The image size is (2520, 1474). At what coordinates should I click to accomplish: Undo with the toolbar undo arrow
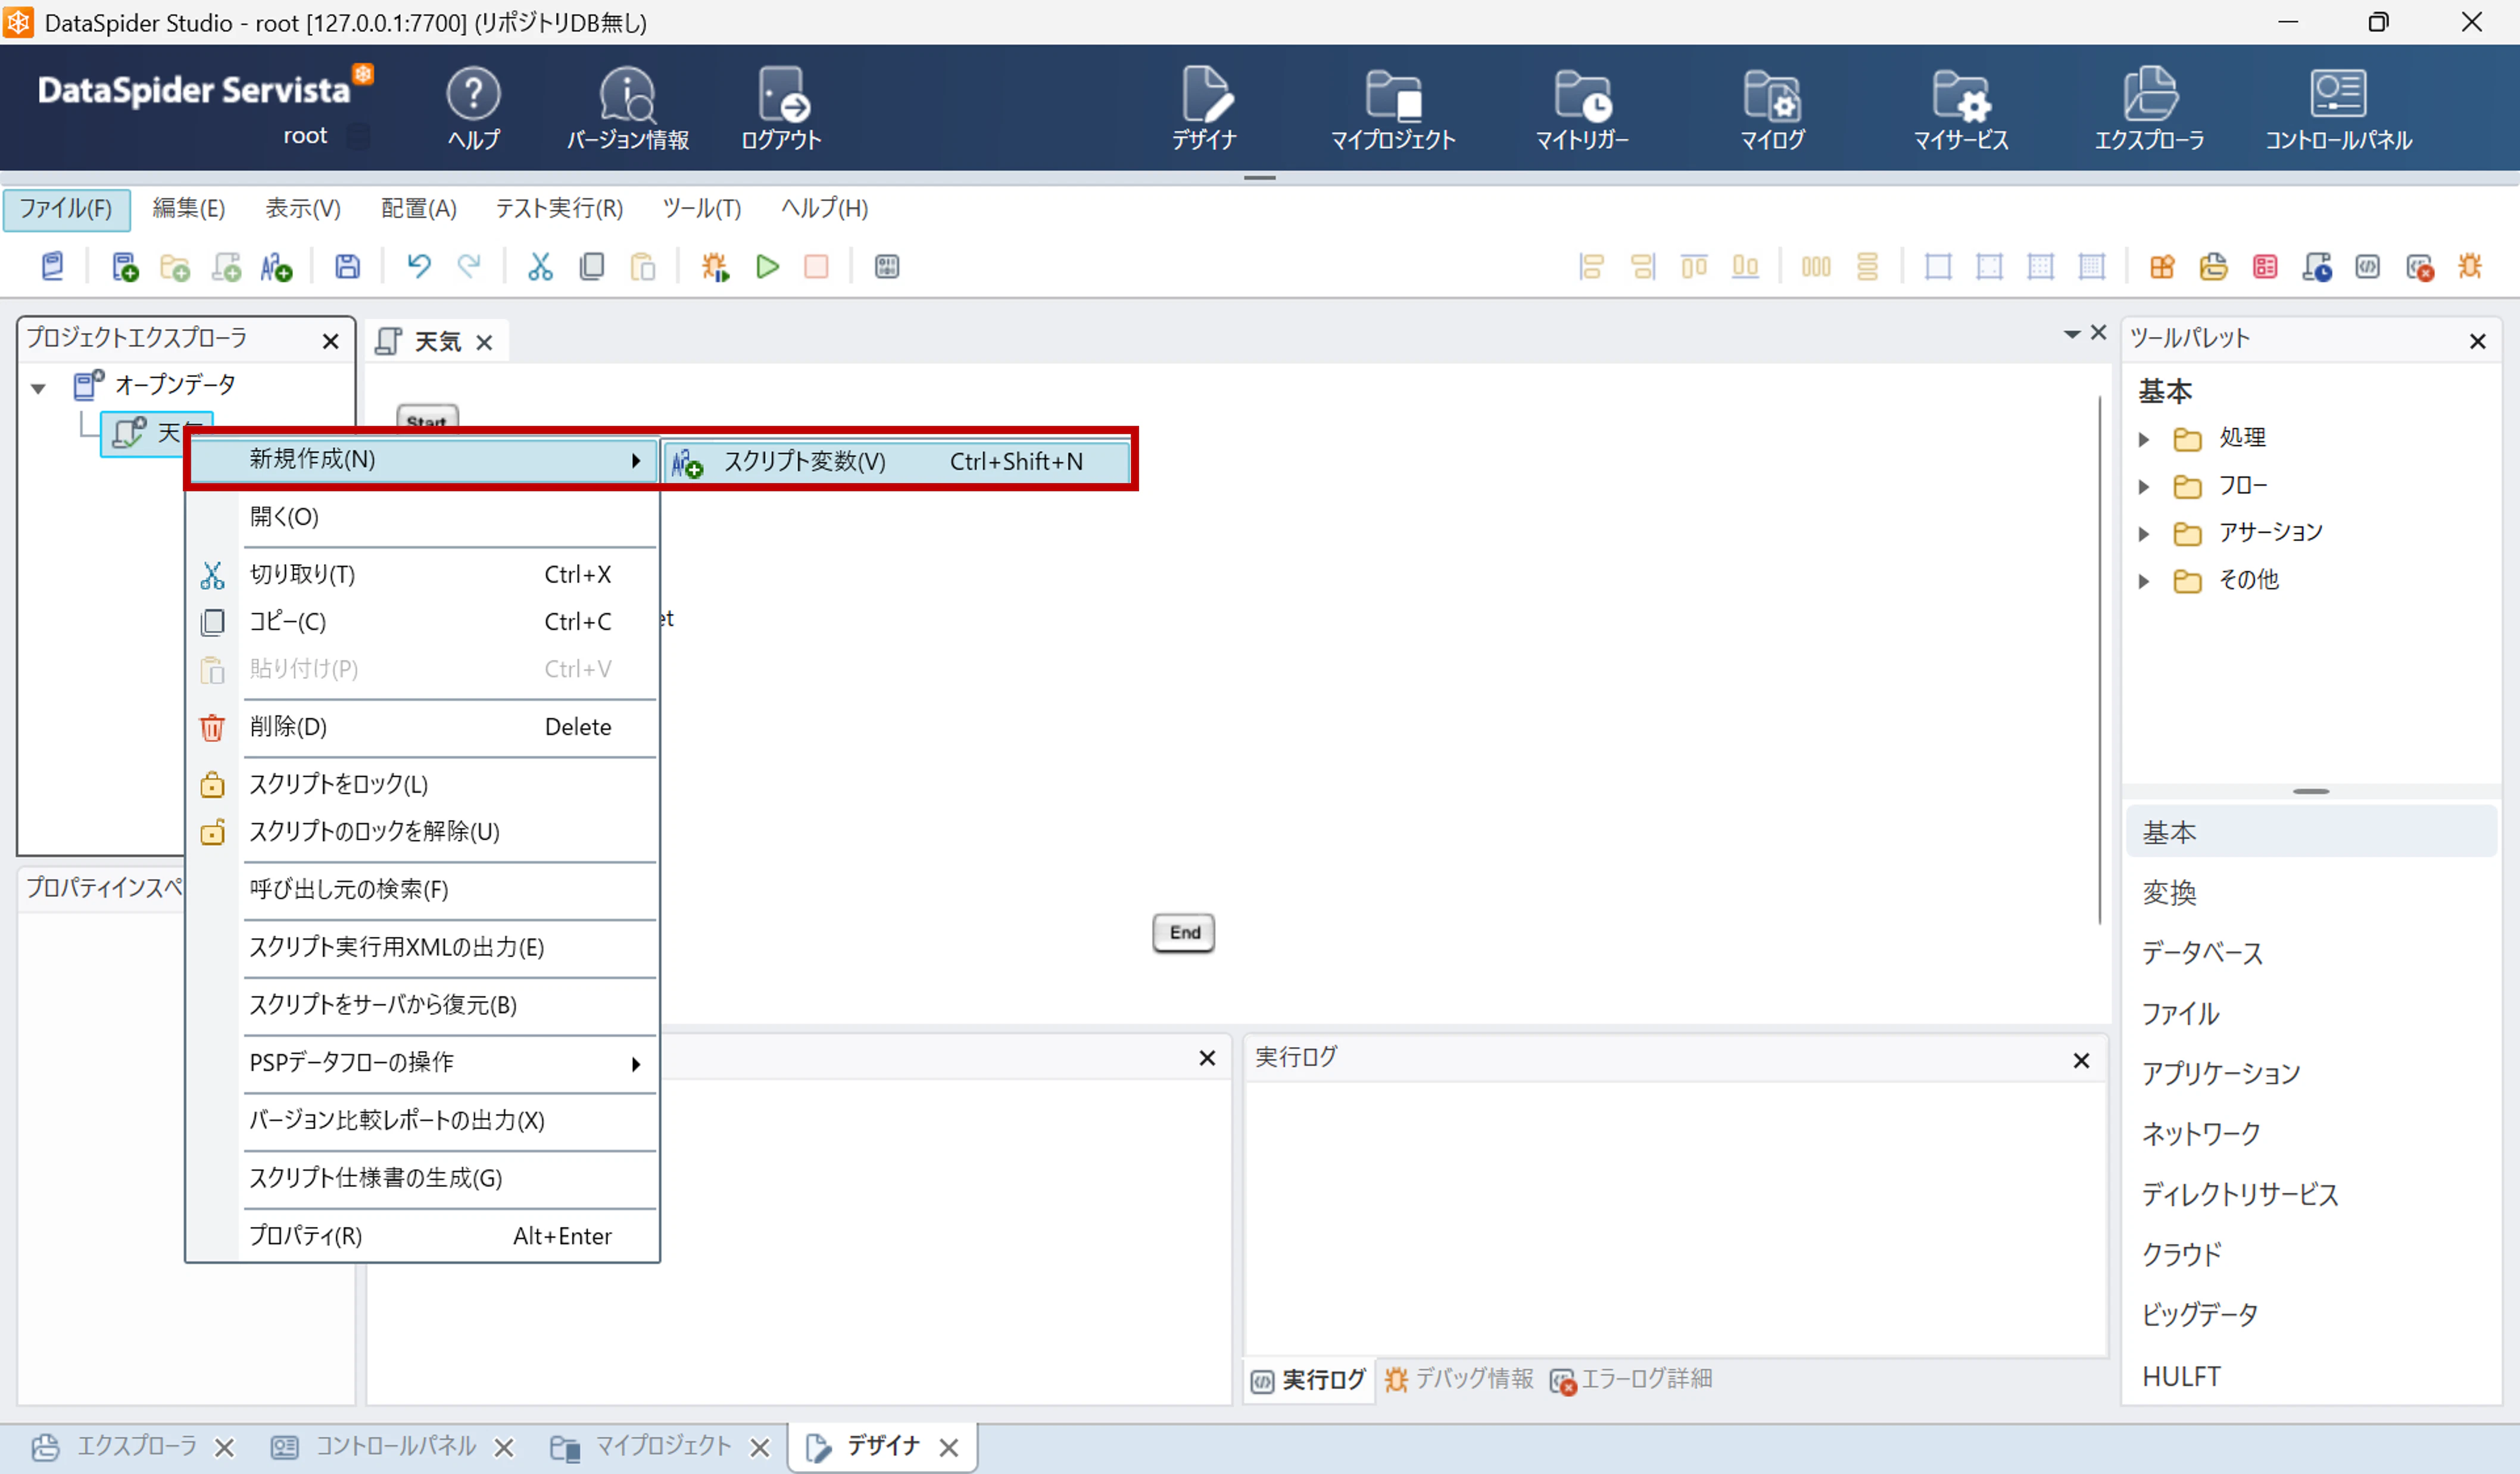(x=418, y=267)
